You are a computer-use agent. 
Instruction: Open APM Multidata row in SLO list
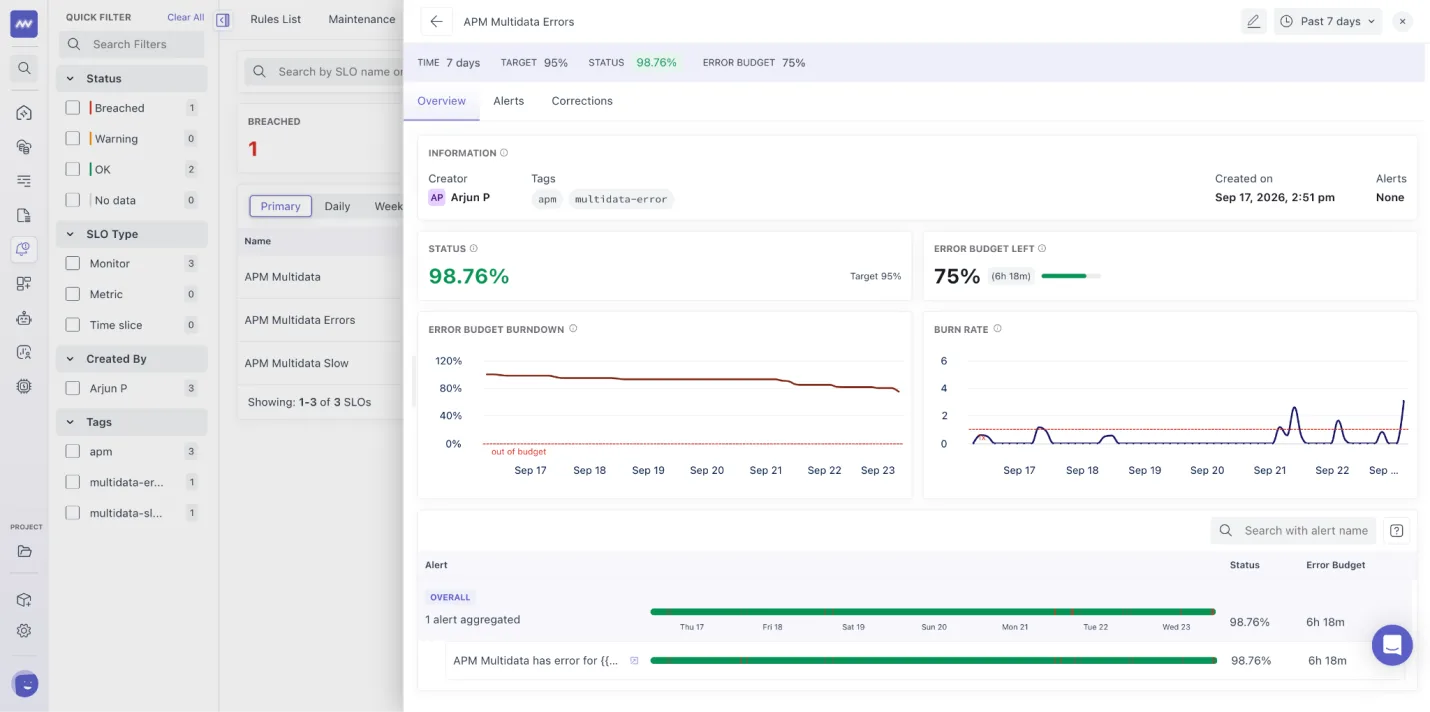click(320, 277)
